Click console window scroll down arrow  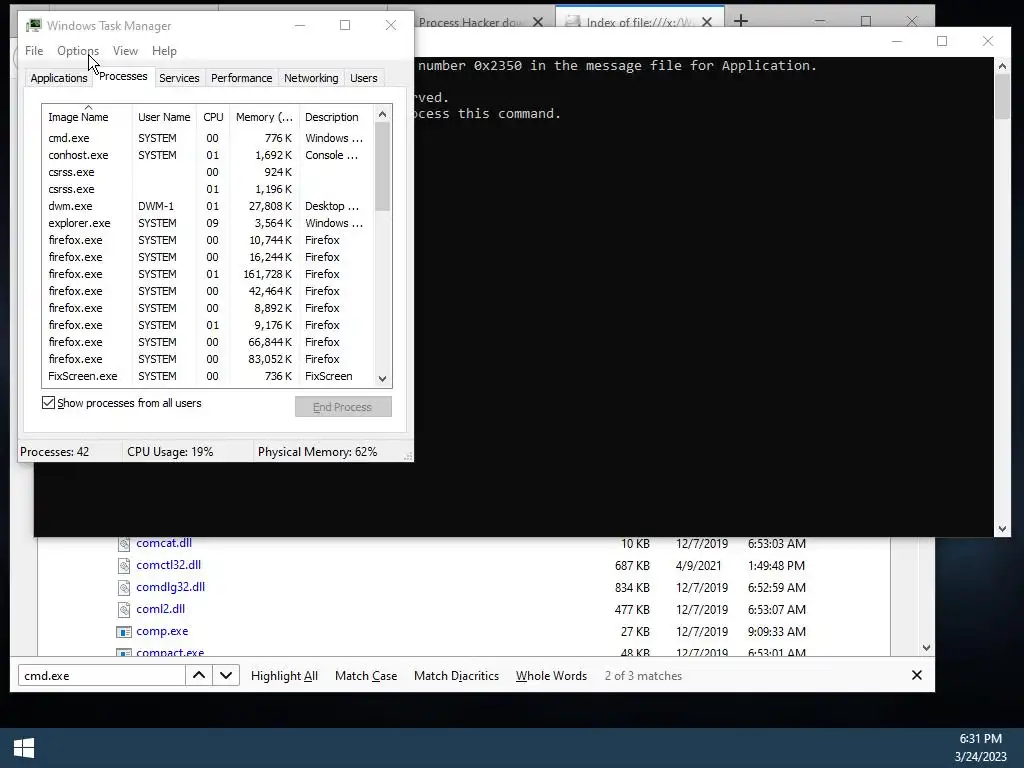(1002, 529)
